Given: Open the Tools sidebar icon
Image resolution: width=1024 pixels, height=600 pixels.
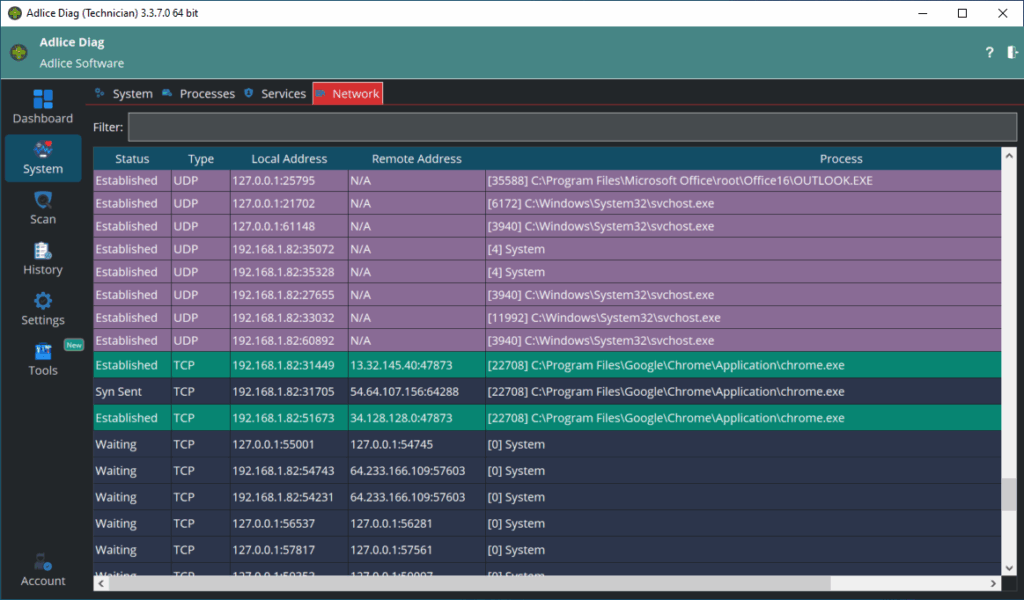Looking at the screenshot, I should 43,353.
